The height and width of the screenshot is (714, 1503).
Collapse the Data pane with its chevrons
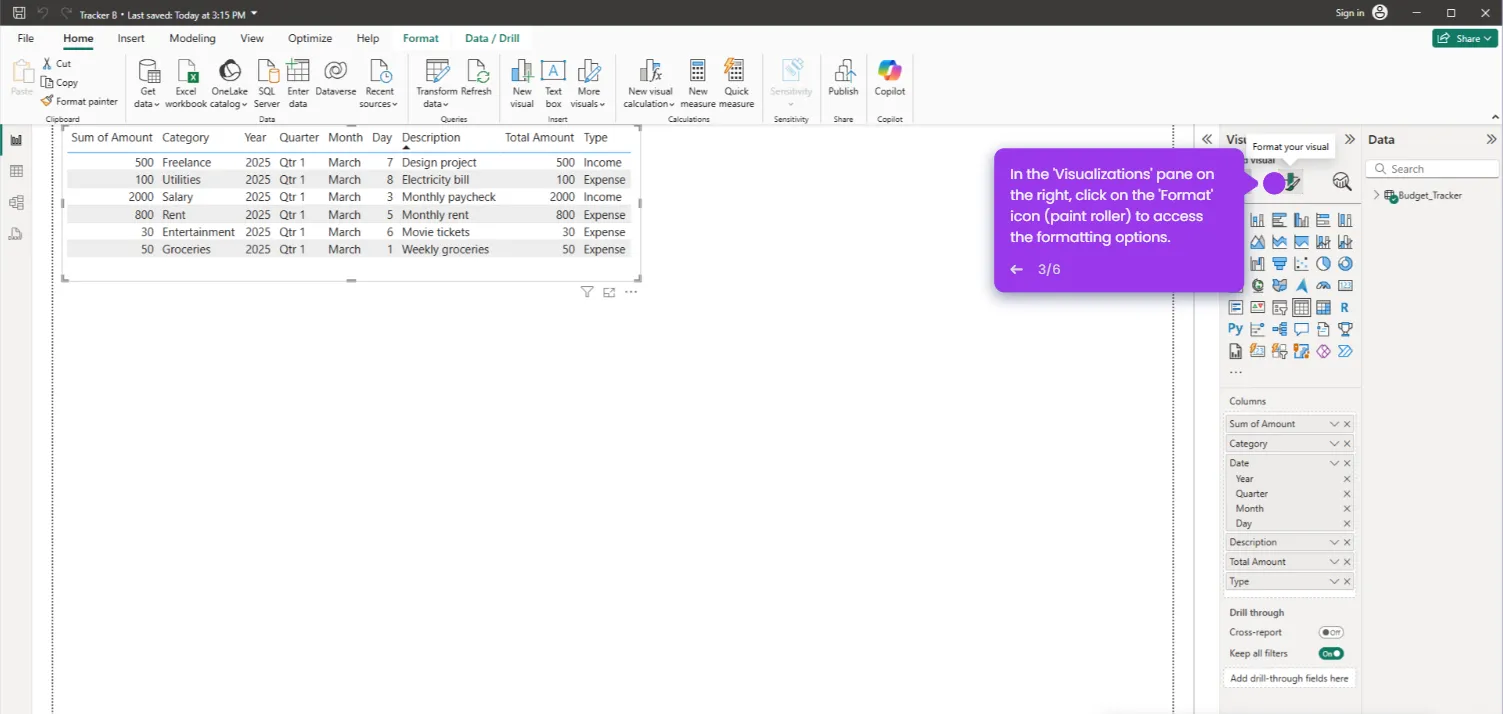click(x=1491, y=140)
